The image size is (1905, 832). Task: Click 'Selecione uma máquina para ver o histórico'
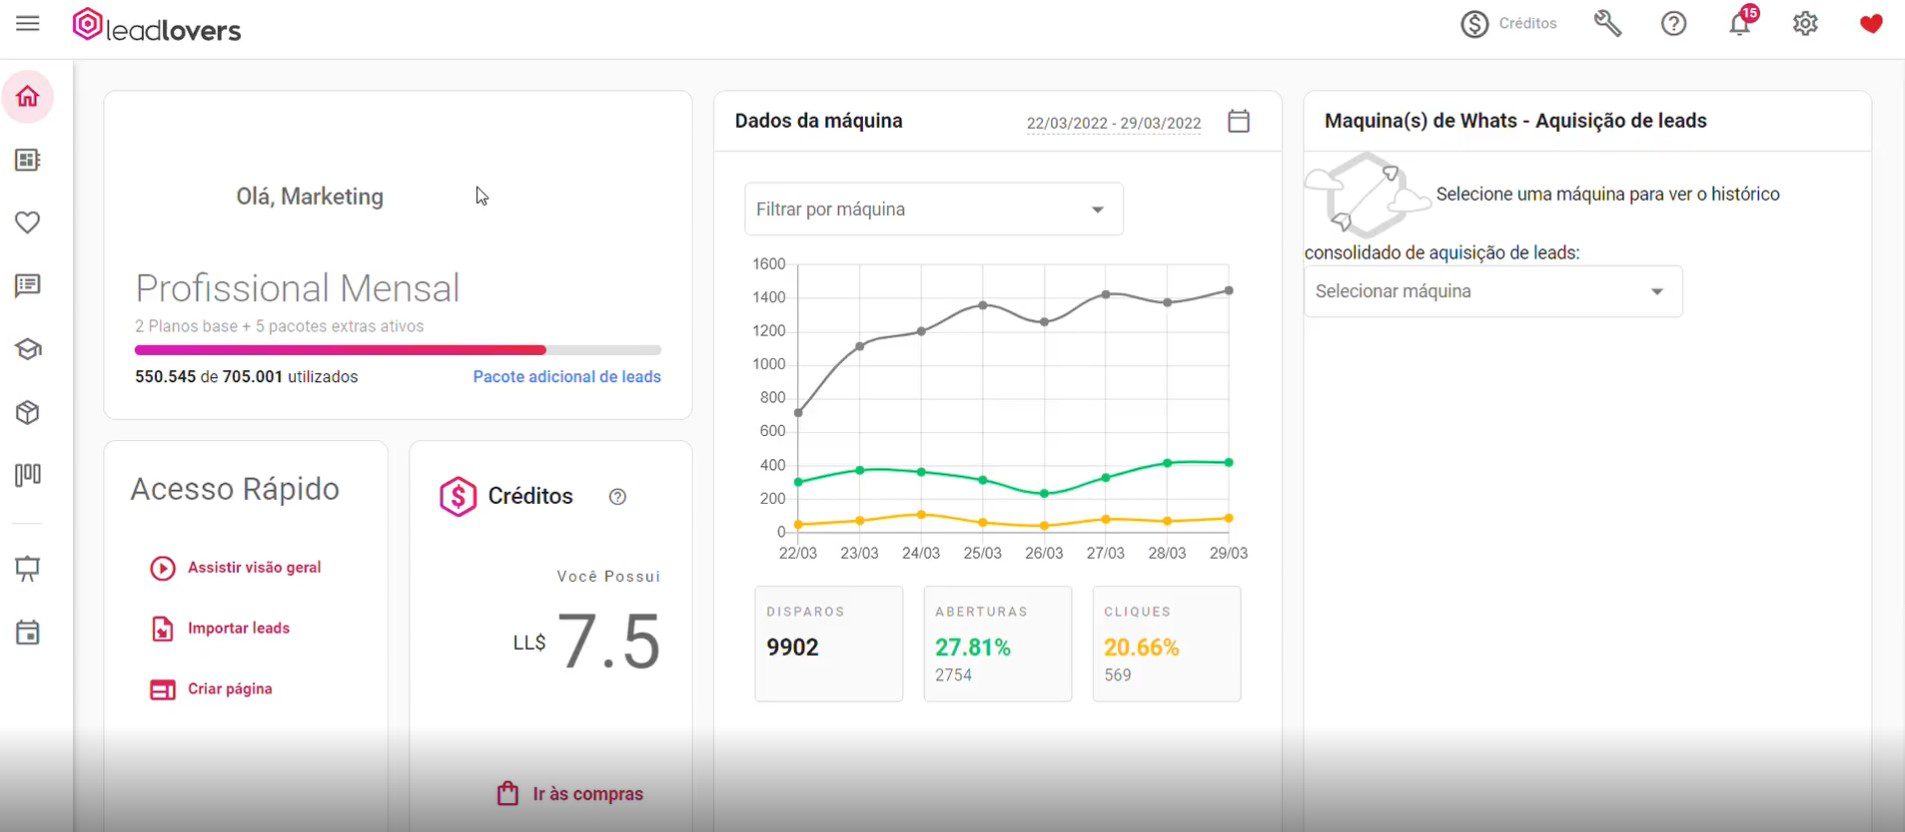click(1608, 194)
